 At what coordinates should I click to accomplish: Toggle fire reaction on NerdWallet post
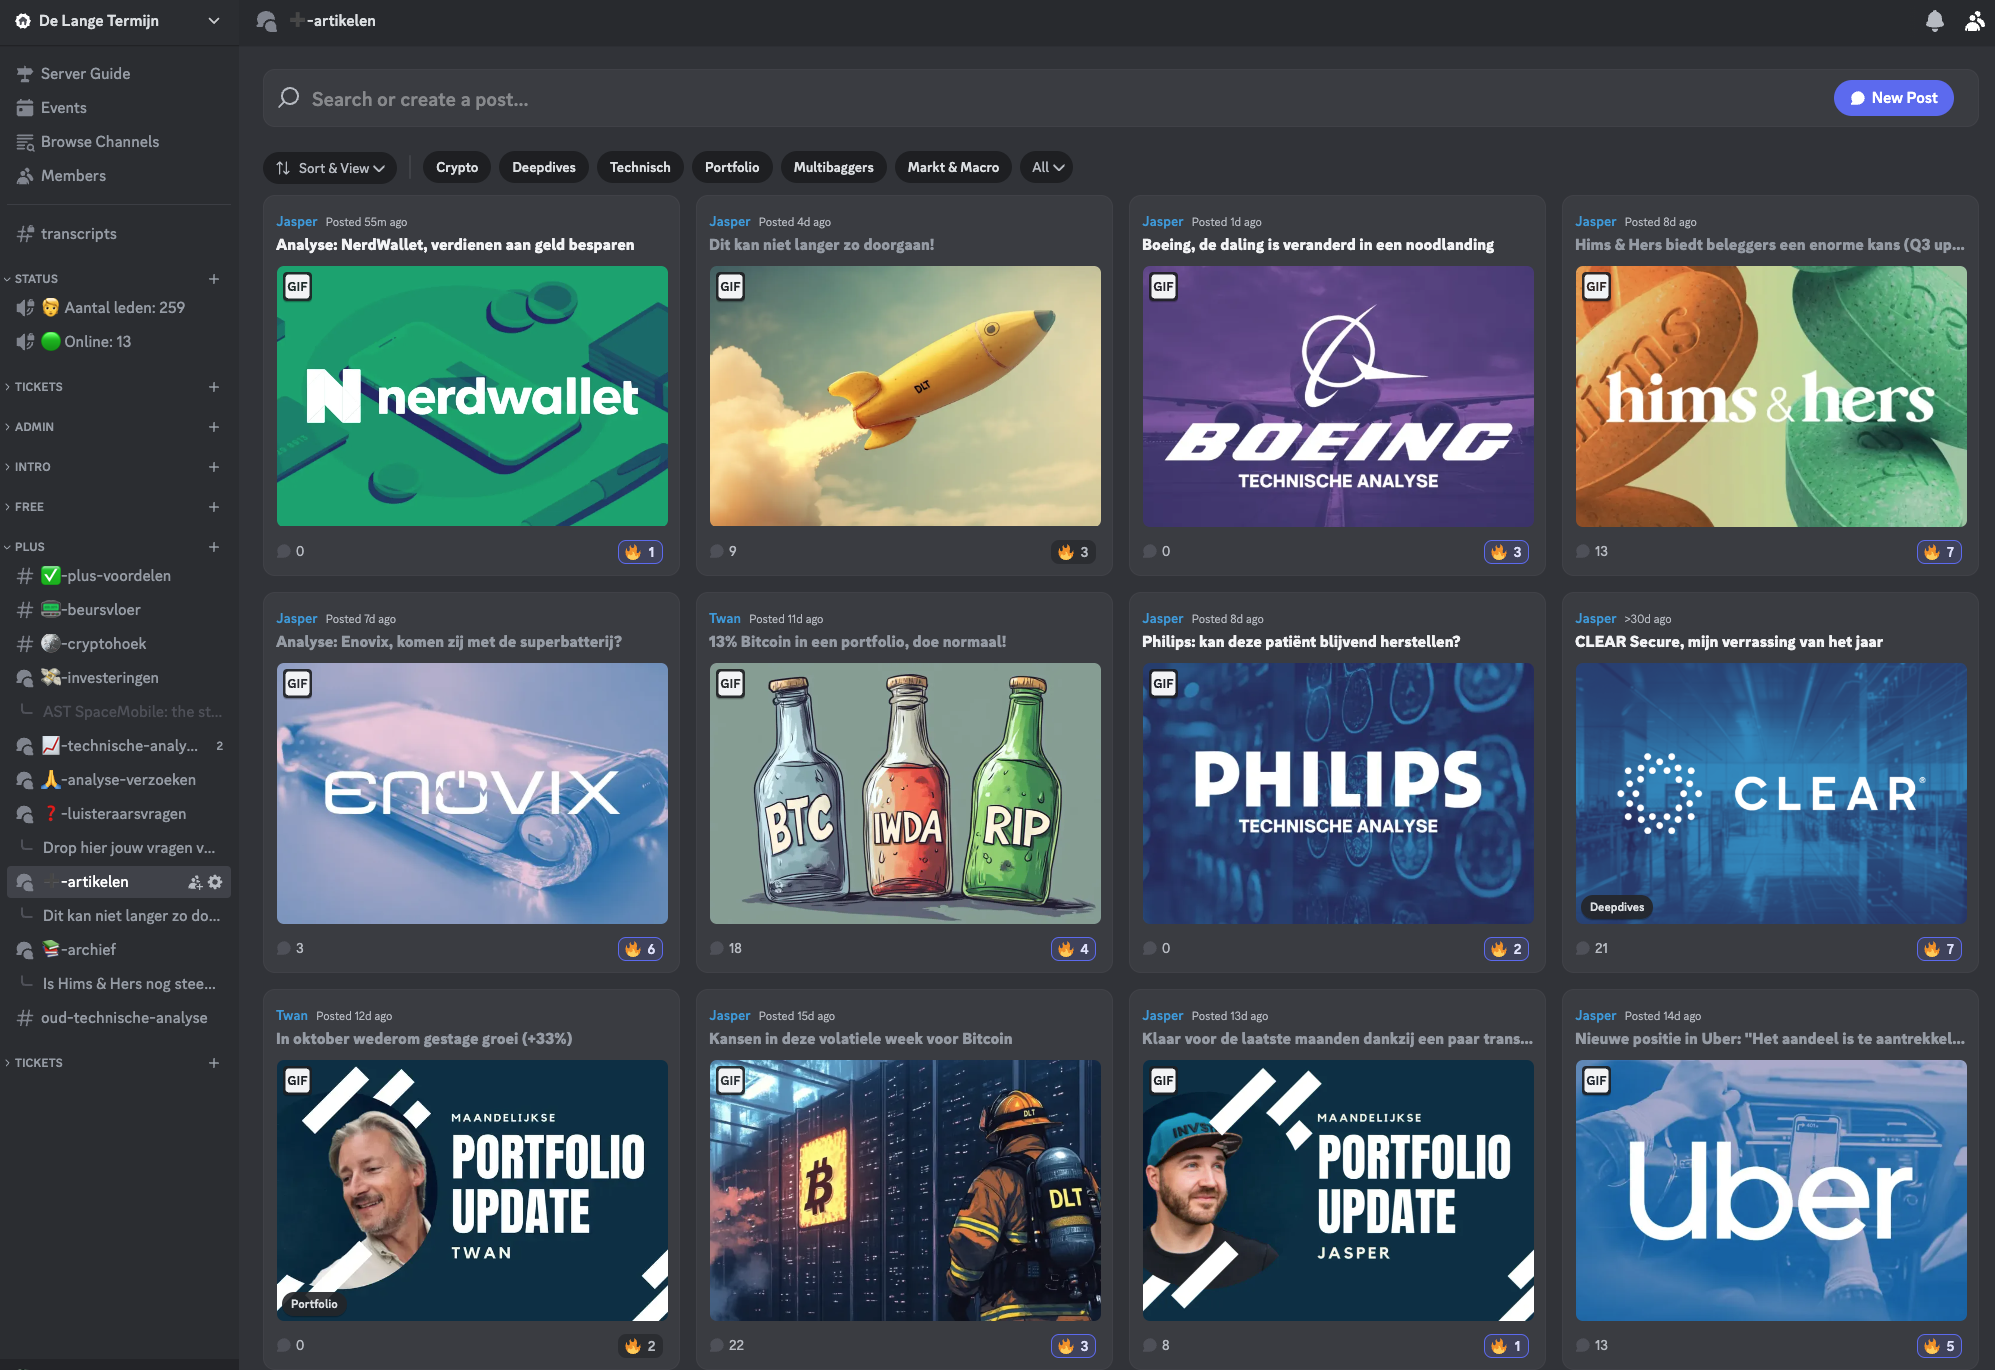(x=640, y=552)
